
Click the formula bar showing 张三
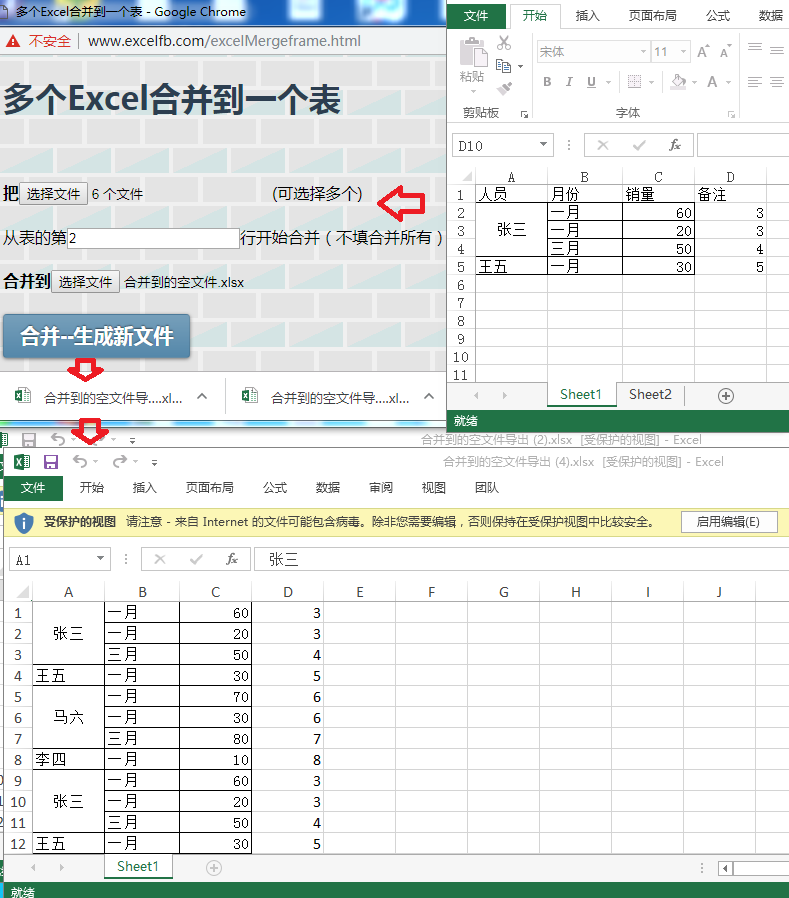pyautogui.click(x=521, y=559)
